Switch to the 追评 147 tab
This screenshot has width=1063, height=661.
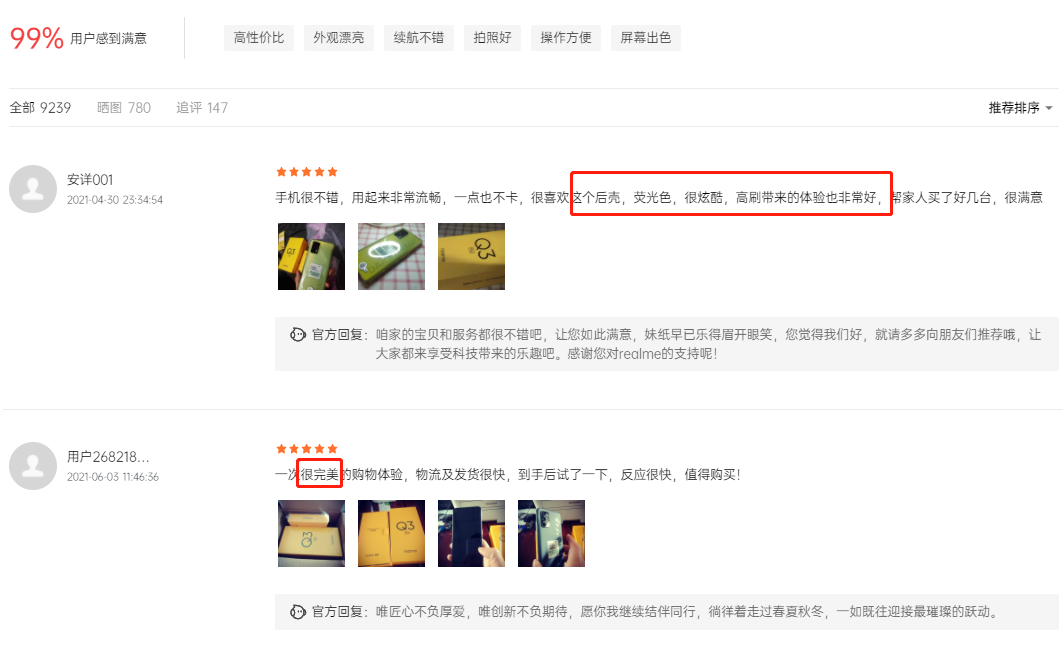coord(202,108)
